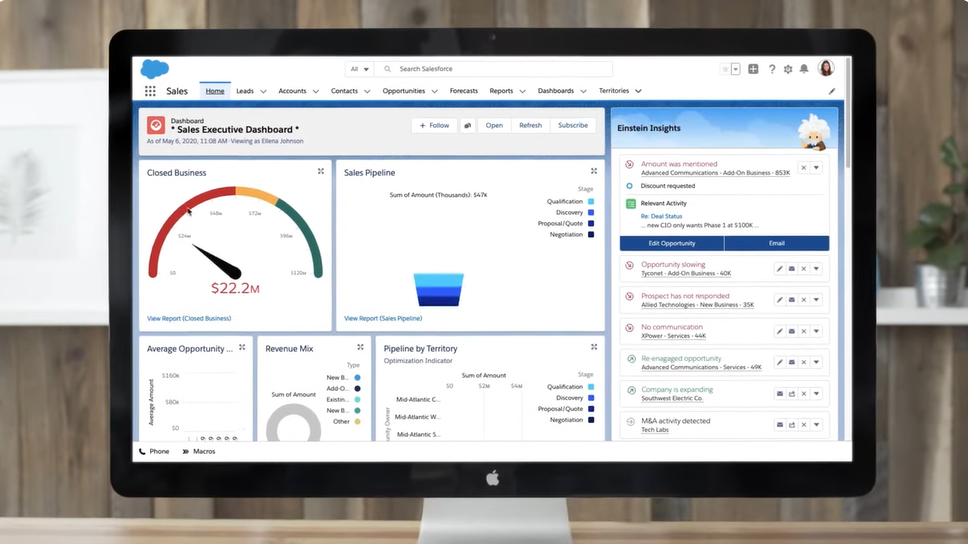Click edit pencil on Opportunity slowing insight
This screenshot has height=544, width=968.
click(x=779, y=269)
